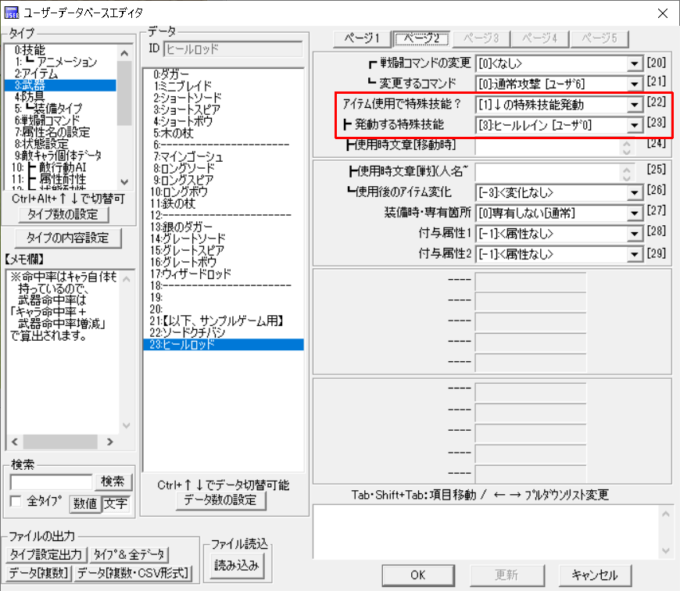This screenshot has height=591, width=680.
Task: Open the 発動する特殊技能 dropdown
Action: coord(634,126)
